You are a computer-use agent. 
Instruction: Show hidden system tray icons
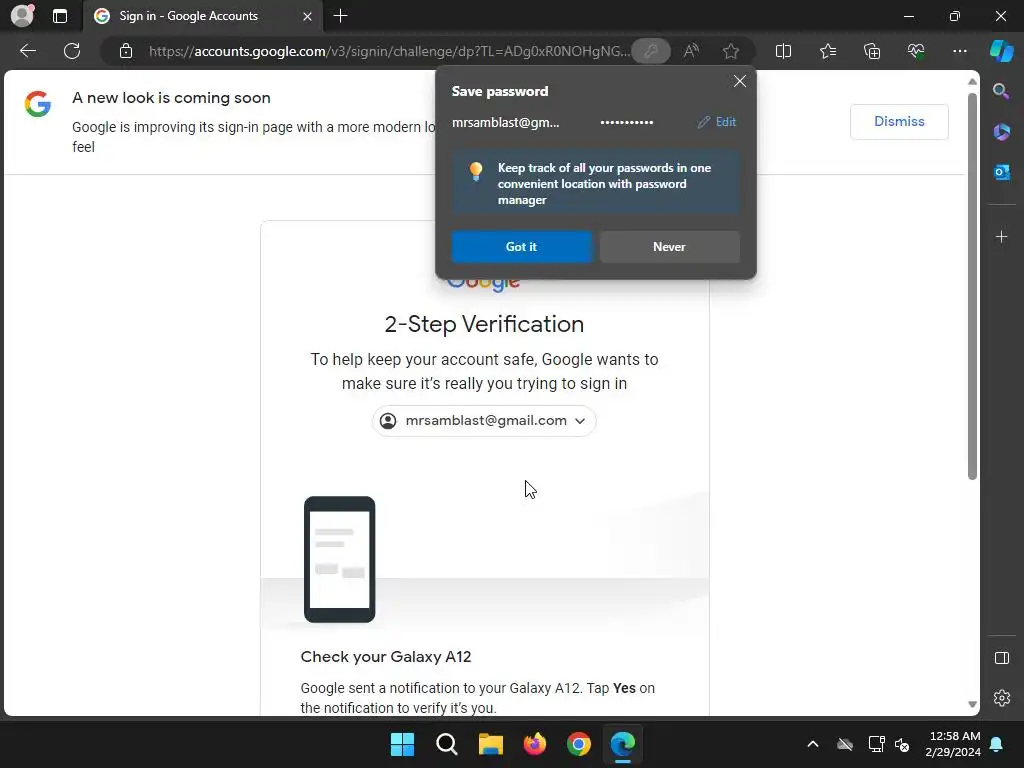click(x=812, y=744)
